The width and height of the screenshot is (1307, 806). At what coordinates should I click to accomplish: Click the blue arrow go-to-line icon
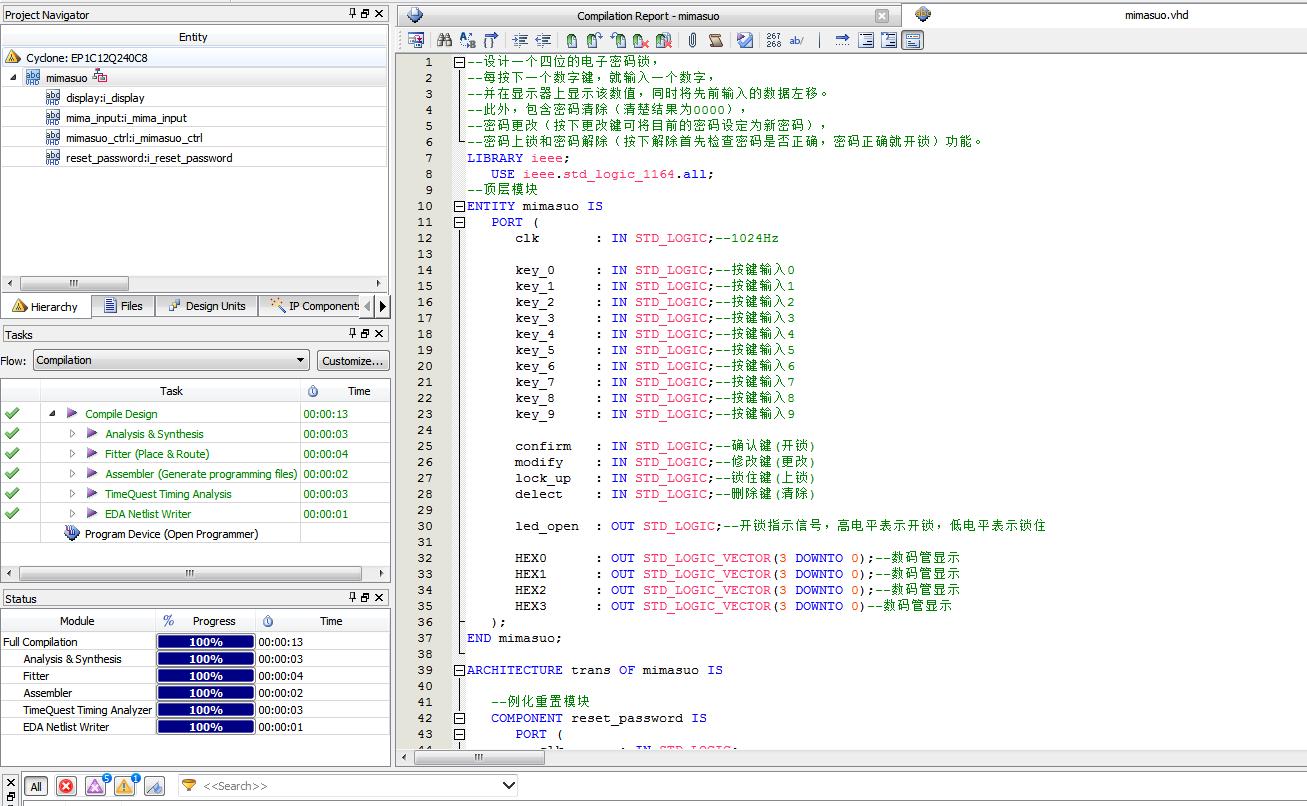[x=842, y=40]
